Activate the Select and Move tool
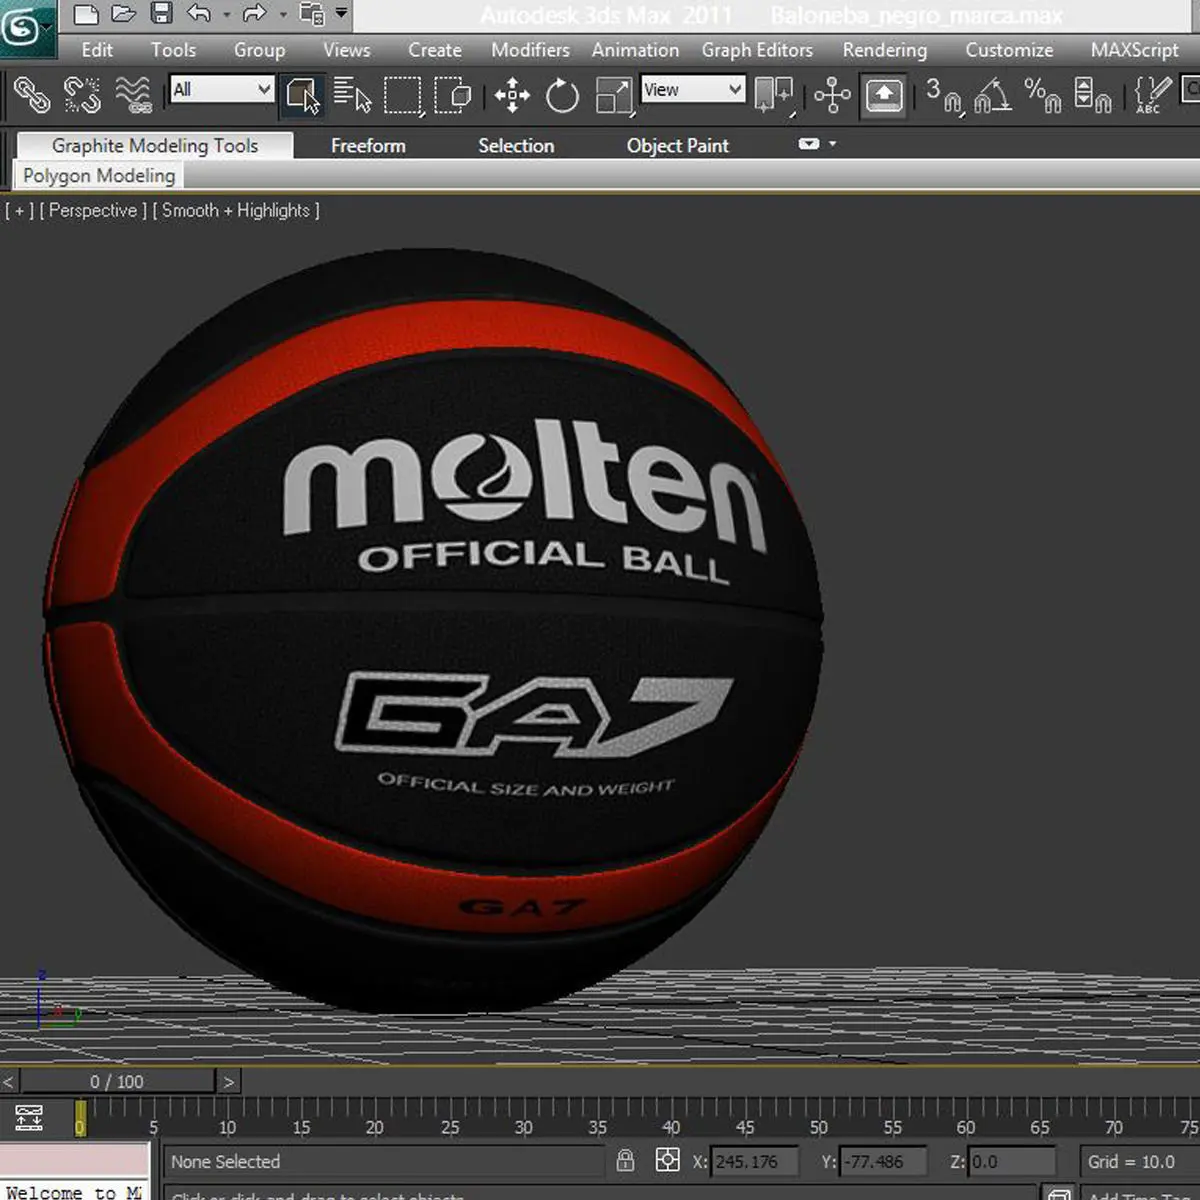 [512, 96]
